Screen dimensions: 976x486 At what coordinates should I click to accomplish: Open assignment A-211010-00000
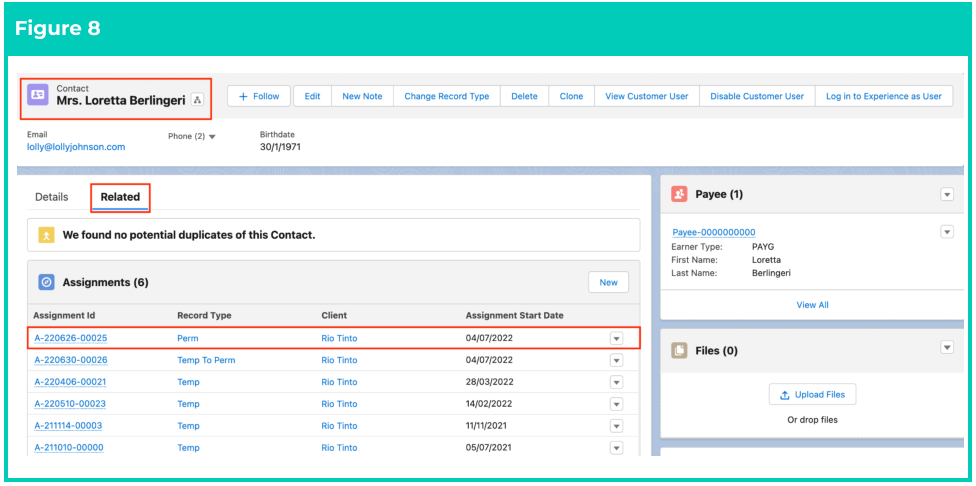pyautogui.click(x=68, y=447)
